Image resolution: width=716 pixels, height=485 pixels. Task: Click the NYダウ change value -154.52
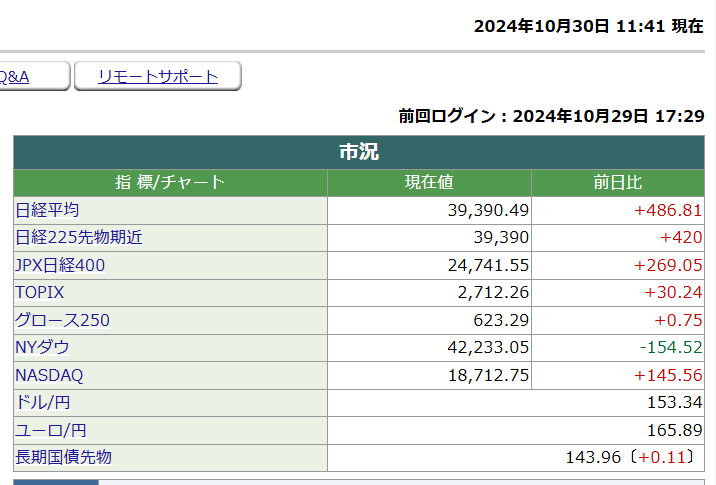pyautogui.click(x=671, y=347)
